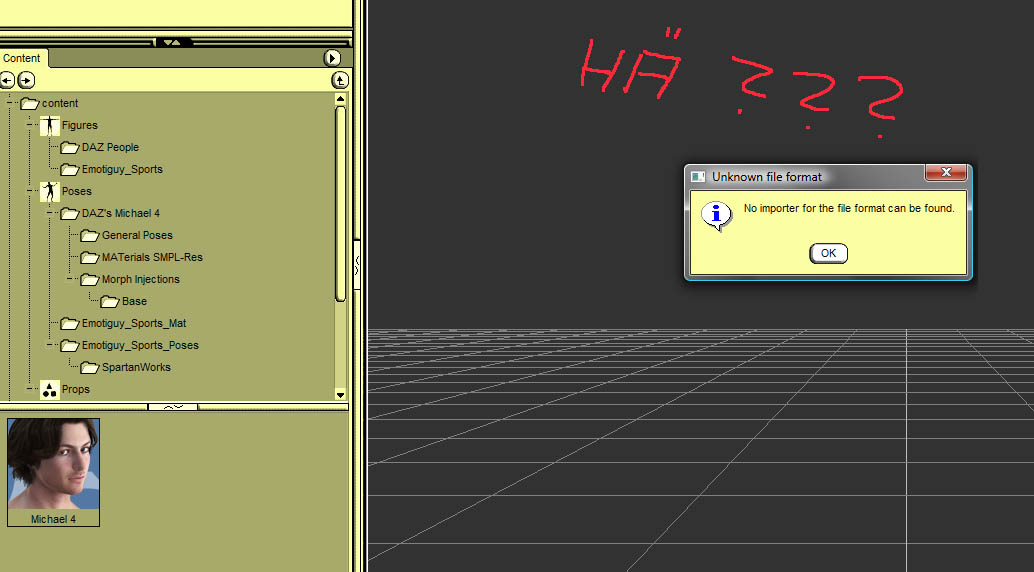Click the content root label
This screenshot has height=572, width=1034.
click(x=60, y=103)
